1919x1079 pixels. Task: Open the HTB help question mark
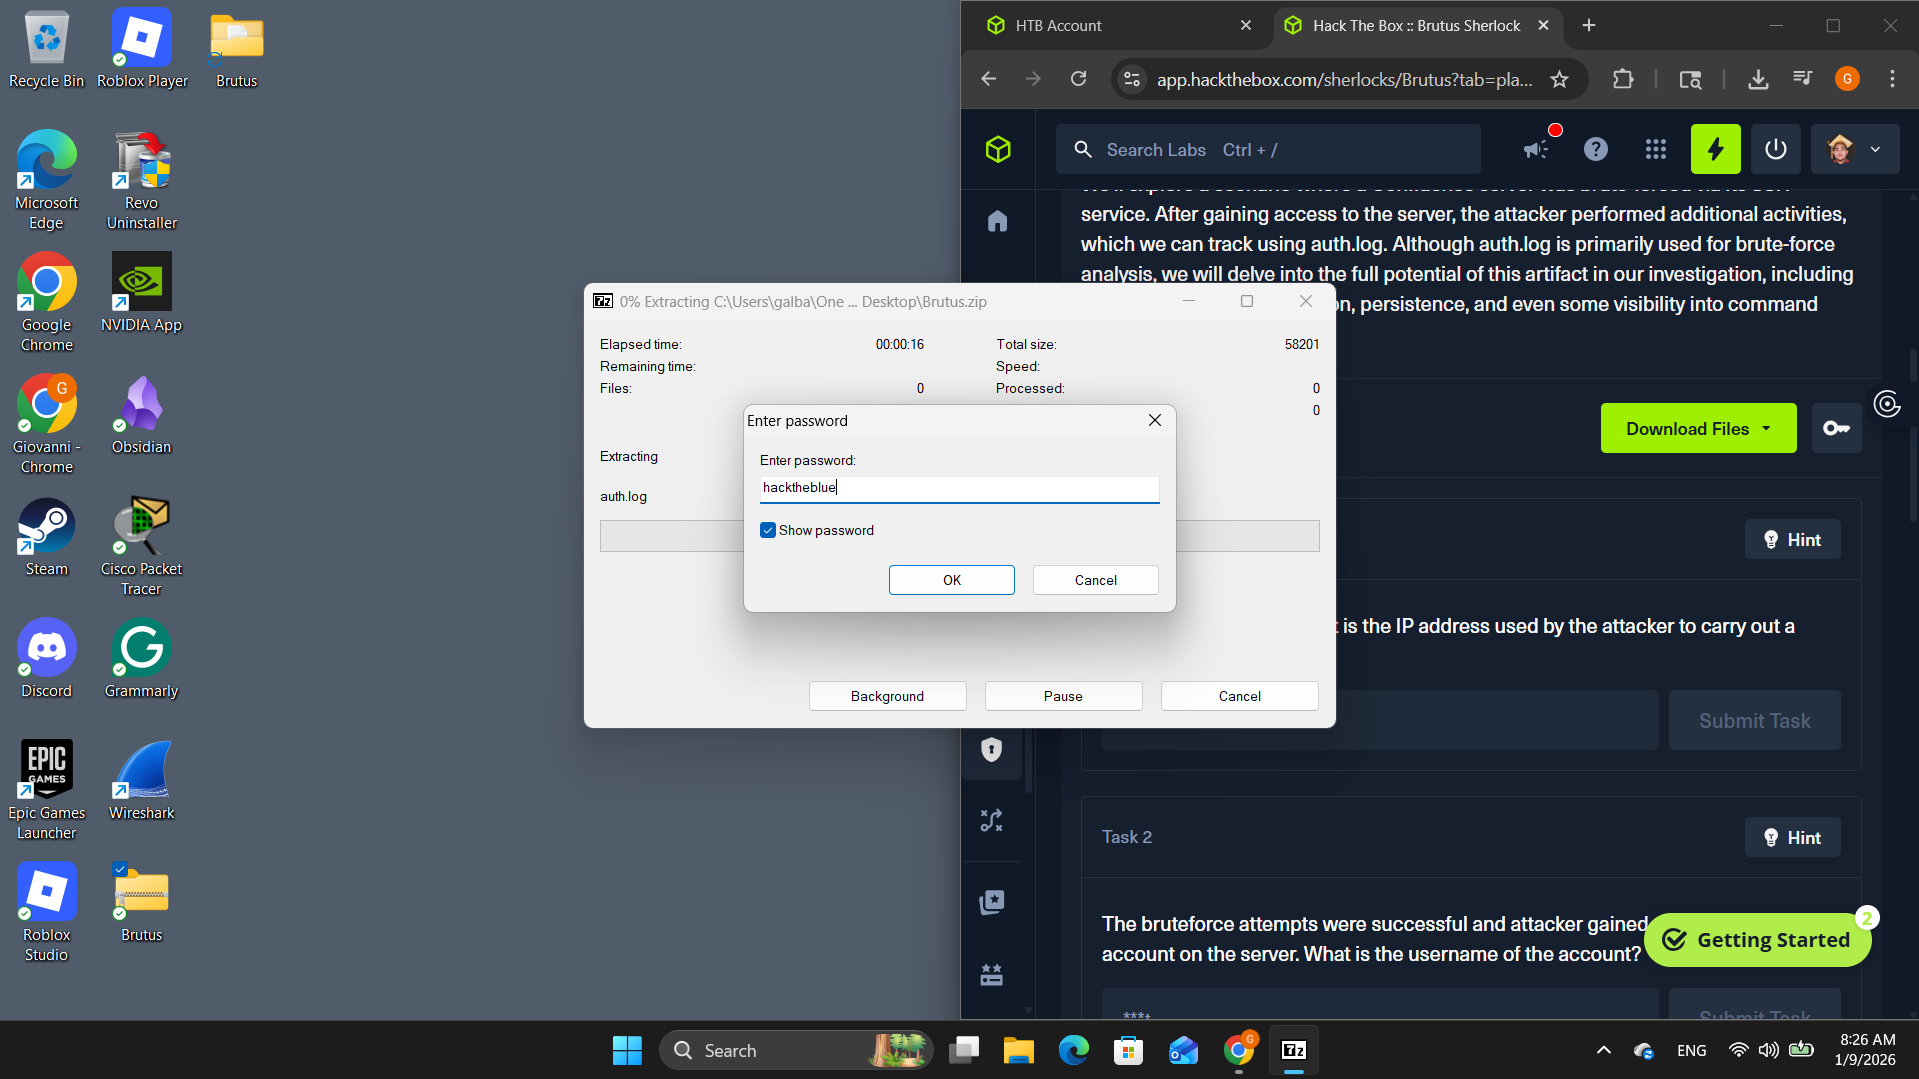point(1596,150)
